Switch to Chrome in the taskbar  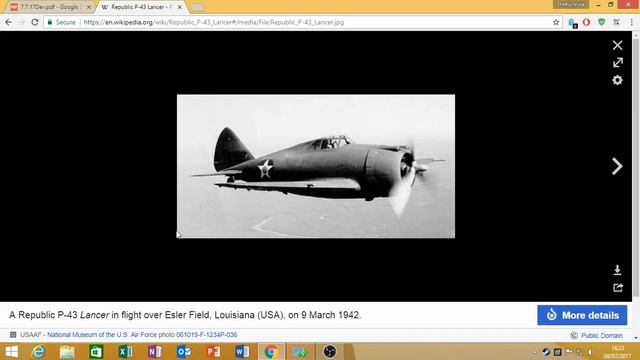tap(271, 351)
